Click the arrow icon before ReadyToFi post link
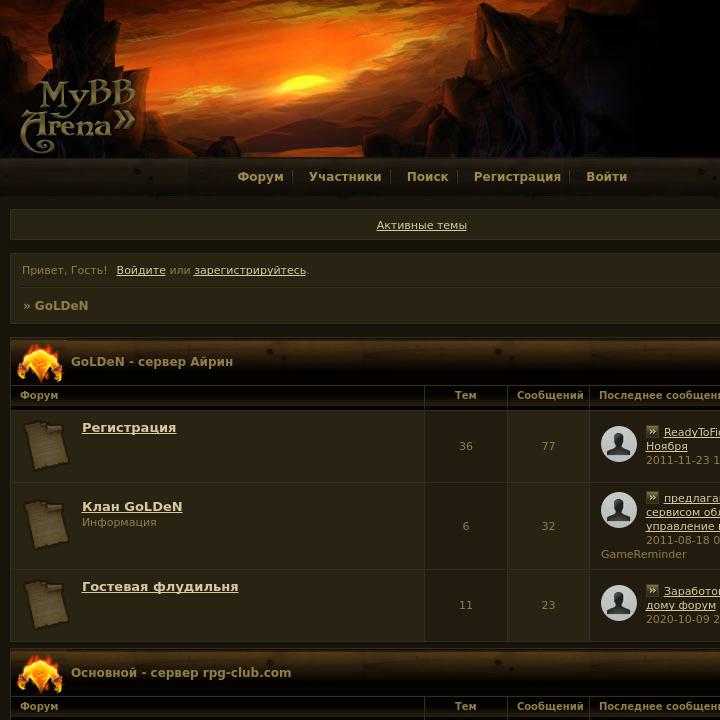This screenshot has height=720, width=720. [652, 431]
